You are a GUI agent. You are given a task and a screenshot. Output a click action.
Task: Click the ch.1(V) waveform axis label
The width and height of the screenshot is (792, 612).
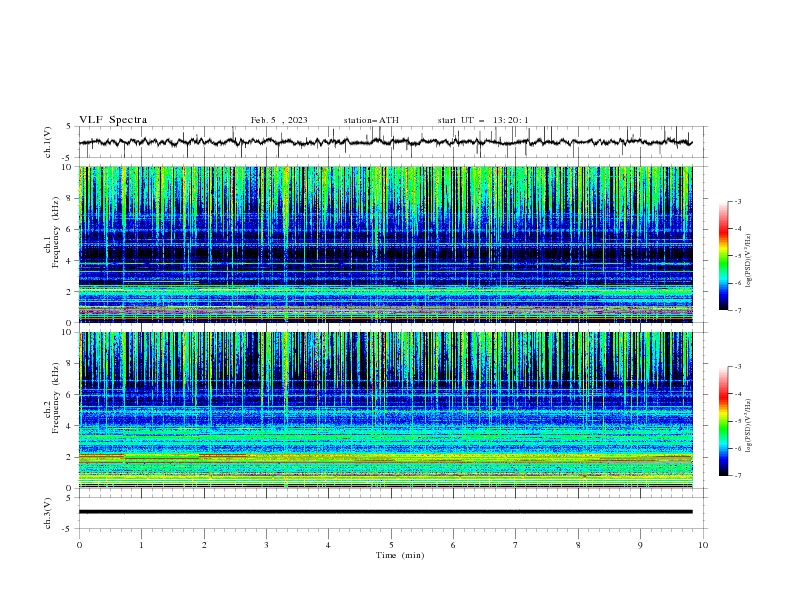coord(48,142)
